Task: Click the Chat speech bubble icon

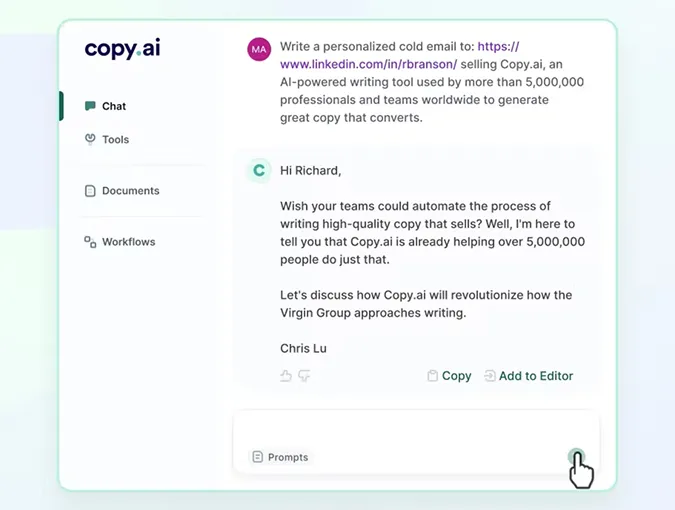Action: click(x=90, y=106)
